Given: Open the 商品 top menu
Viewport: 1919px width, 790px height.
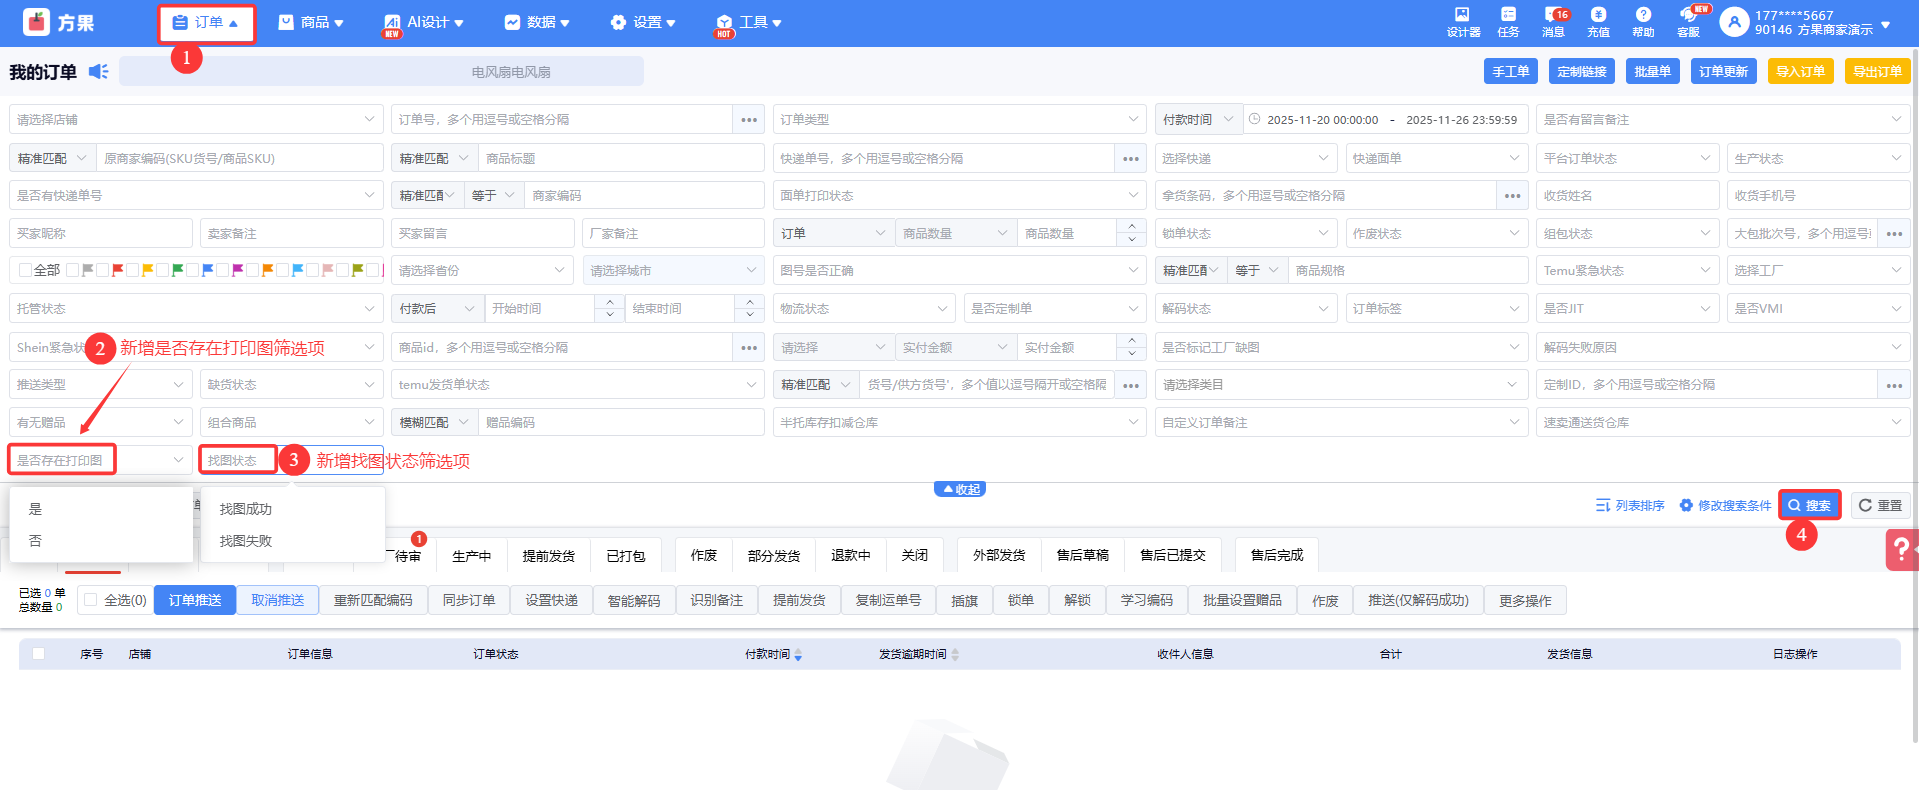Looking at the screenshot, I should pyautogui.click(x=311, y=22).
